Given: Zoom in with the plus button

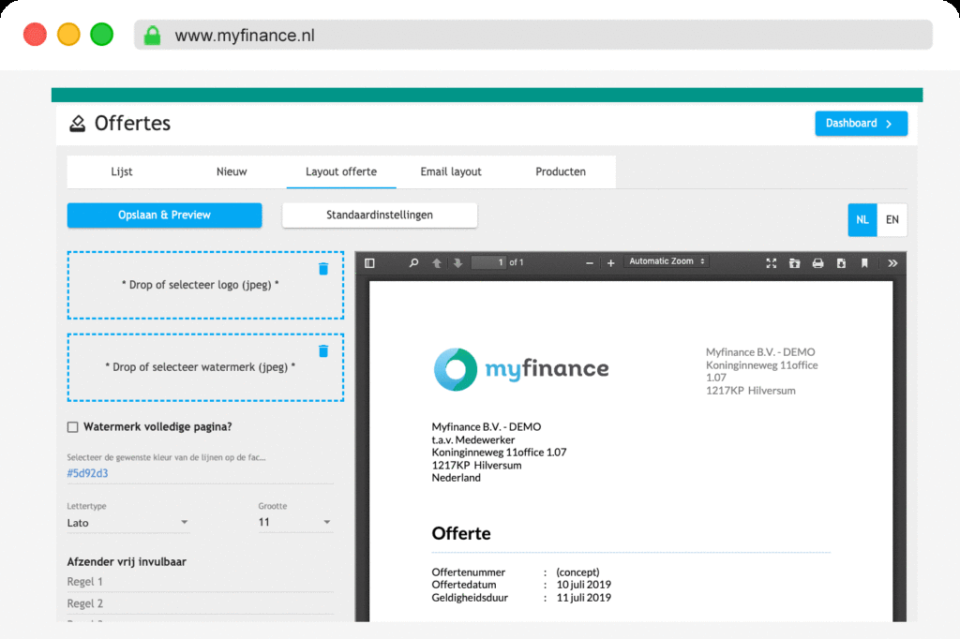Looking at the screenshot, I should (x=611, y=262).
